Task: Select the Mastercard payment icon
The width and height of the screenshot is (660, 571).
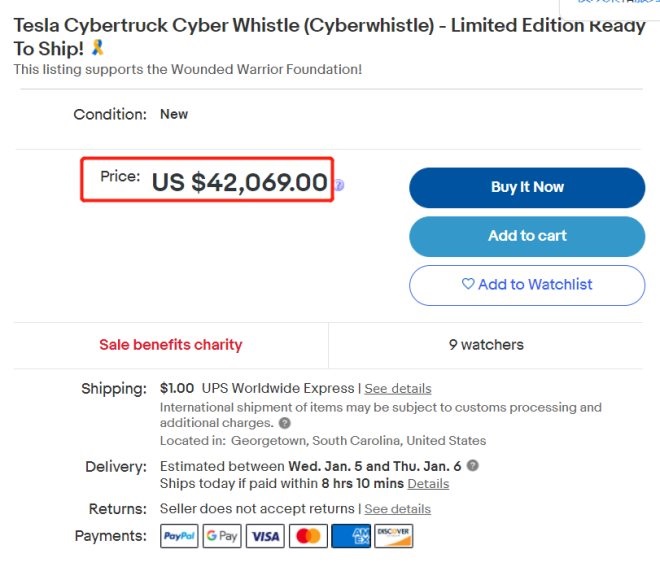Action: click(x=308, y=537)
